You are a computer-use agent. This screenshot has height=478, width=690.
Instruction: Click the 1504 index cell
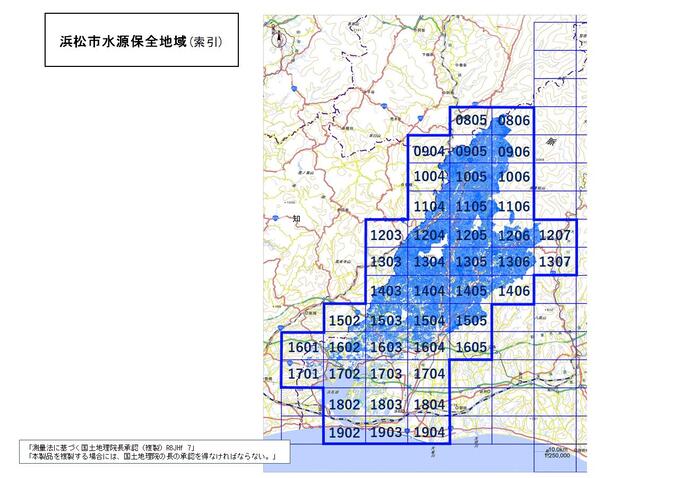[x=429, y=318]
